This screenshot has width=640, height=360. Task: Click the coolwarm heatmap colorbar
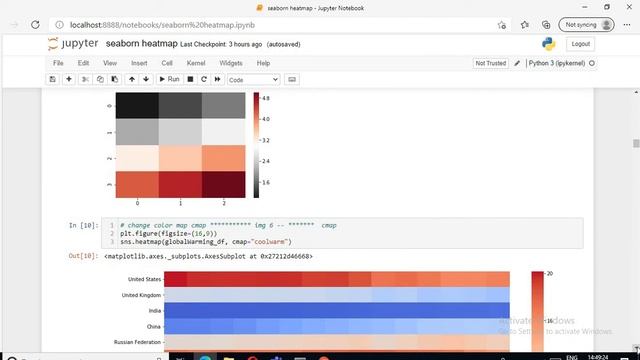(x=538, y=311)
